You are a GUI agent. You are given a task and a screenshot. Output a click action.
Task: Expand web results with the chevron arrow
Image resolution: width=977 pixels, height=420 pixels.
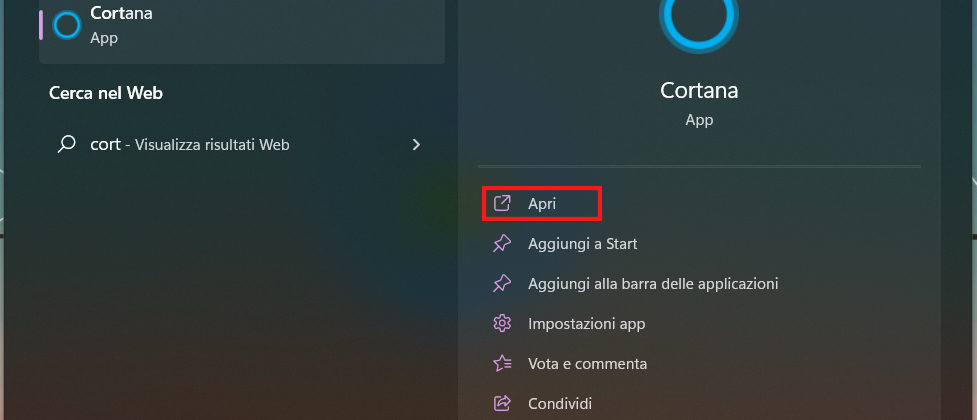[x=416, y=144]
